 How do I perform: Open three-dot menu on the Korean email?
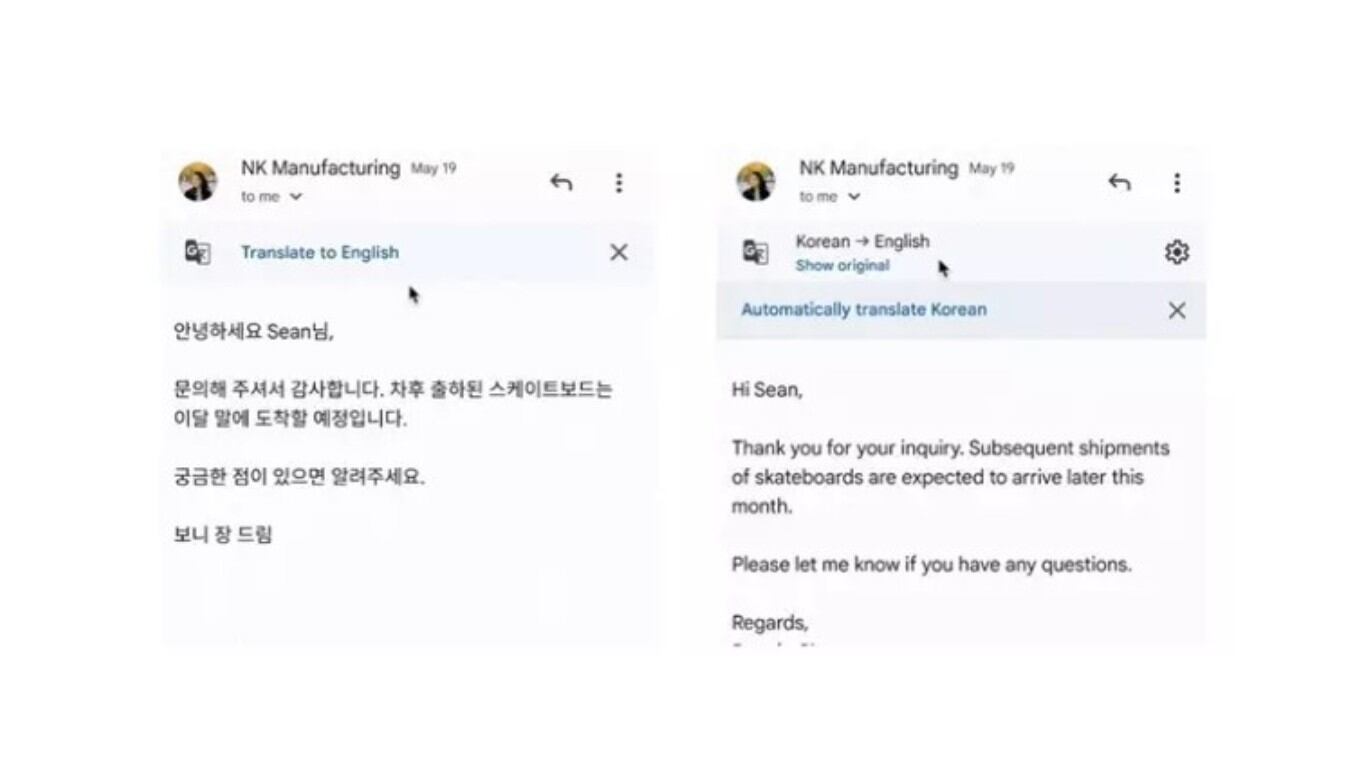619,182
